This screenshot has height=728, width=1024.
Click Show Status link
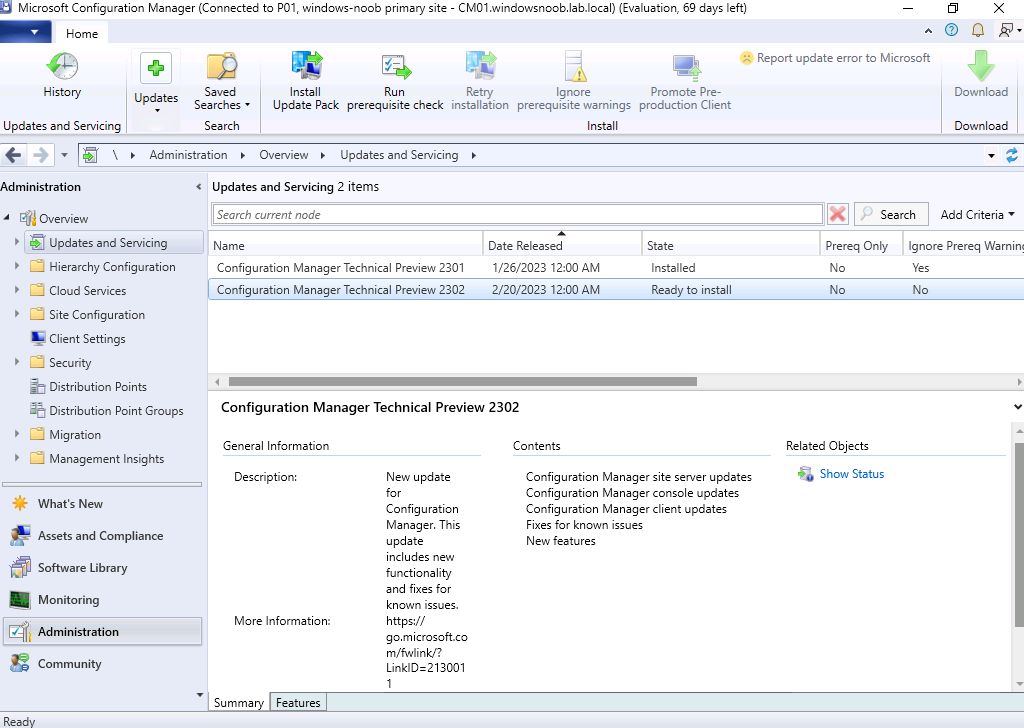coord(852,474)
